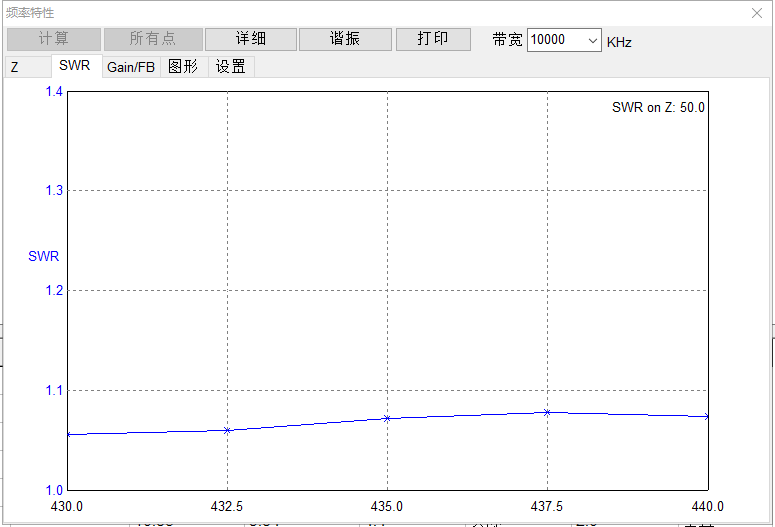Viewport: 775px width, 527px height.
Task: Open the 带宽 bandwidth dropdown arrow
Action: point(593,40)
